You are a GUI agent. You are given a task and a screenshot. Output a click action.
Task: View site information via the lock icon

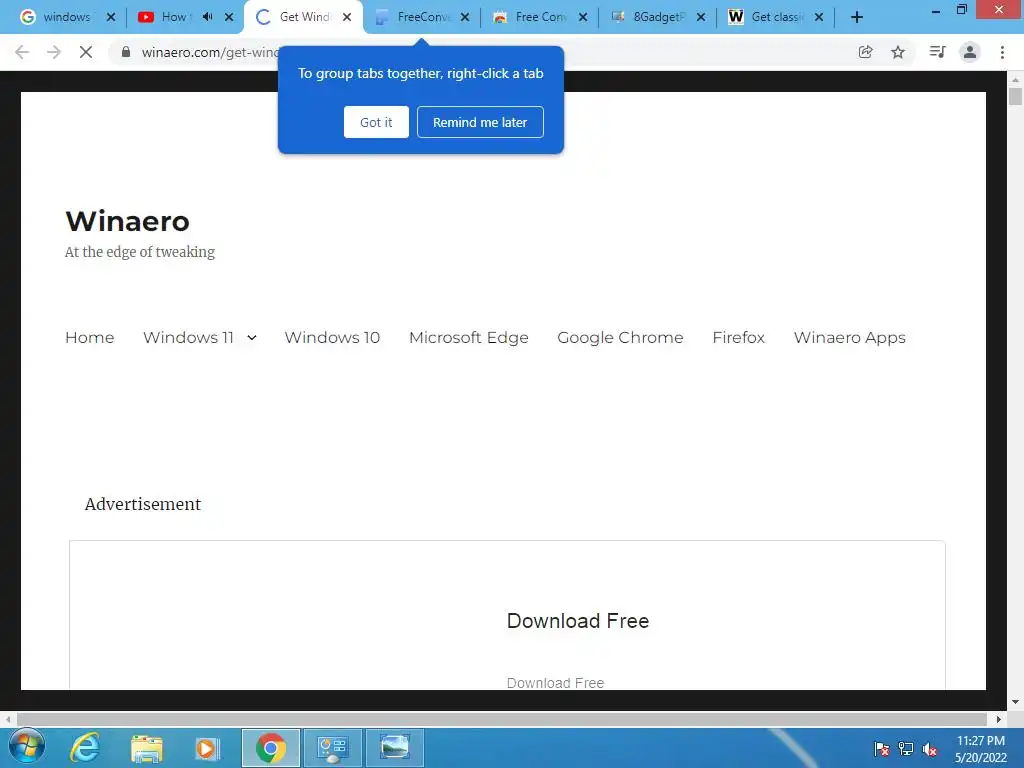(125, 52)
